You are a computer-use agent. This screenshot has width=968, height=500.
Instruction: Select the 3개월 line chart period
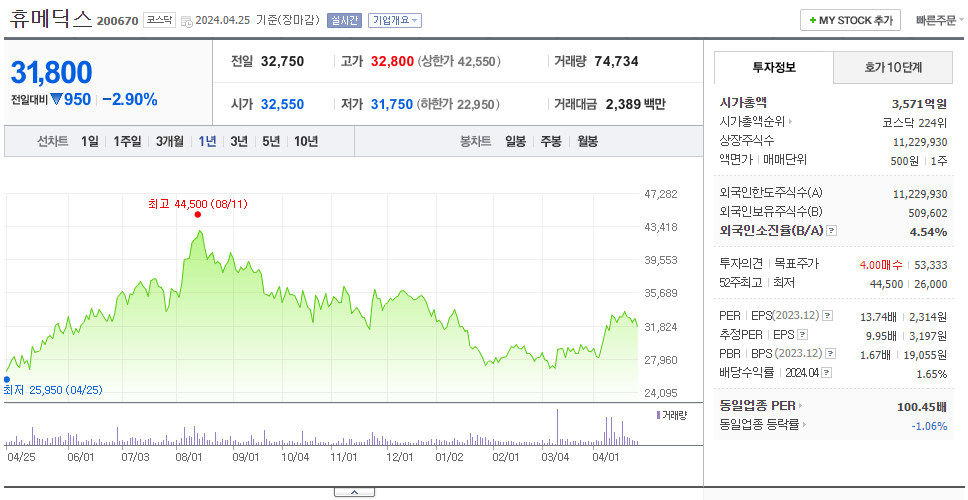[170, 141]
